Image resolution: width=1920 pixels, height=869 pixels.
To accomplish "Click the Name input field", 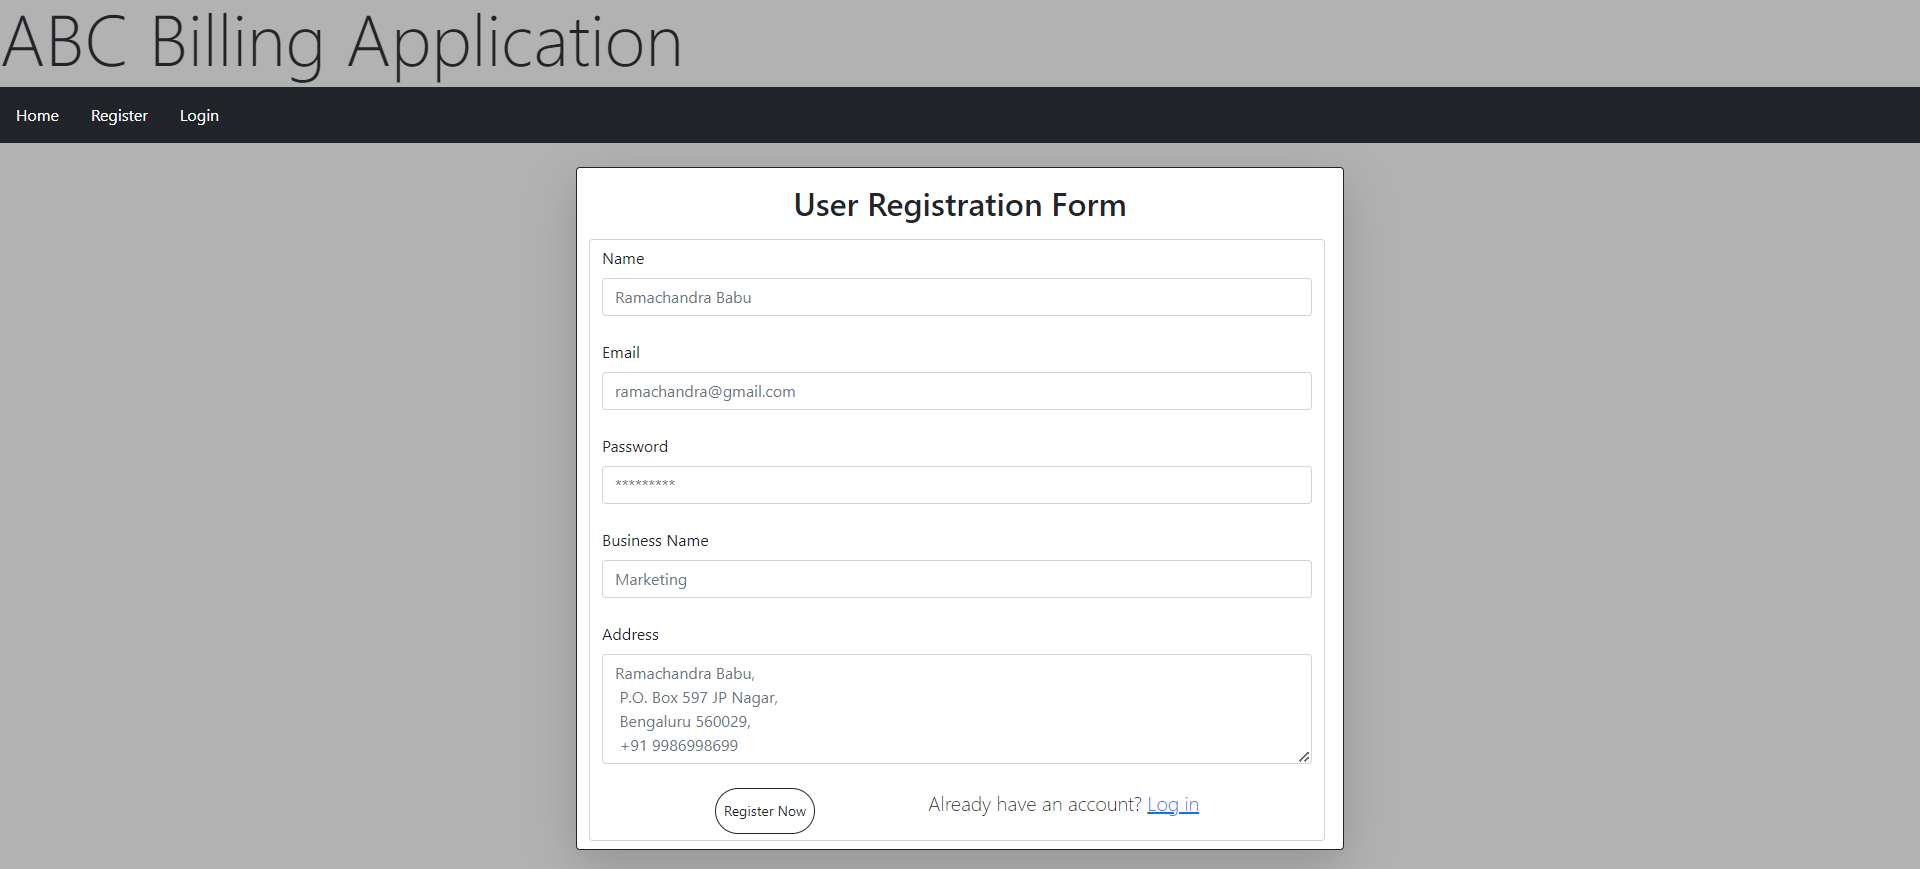I will click(x=956, y=297).
